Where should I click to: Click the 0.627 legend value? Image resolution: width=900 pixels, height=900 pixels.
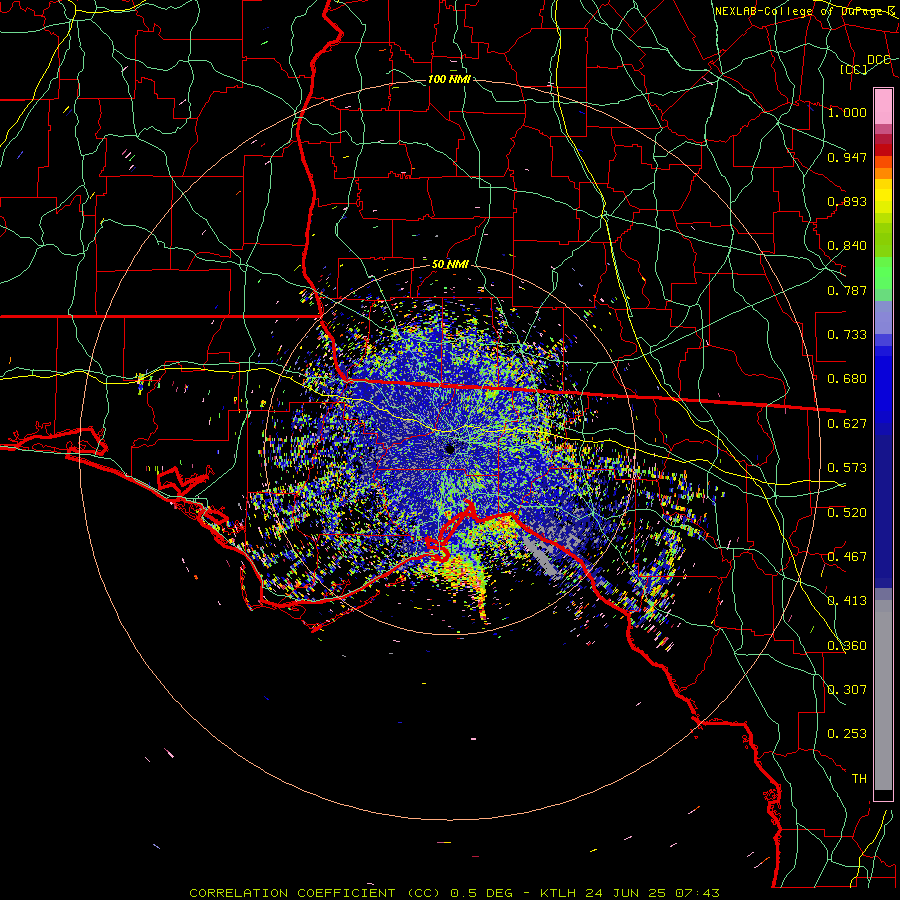coord(847,424)
